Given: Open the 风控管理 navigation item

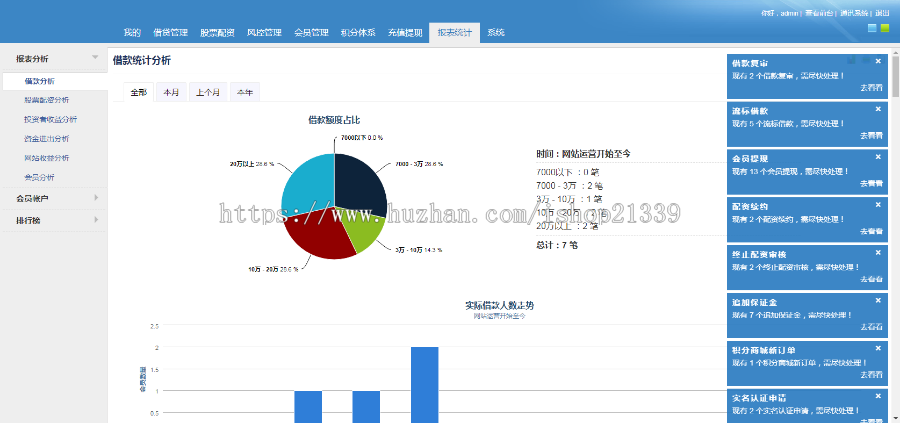Looking at the screenshot, I should coord(264,33).
